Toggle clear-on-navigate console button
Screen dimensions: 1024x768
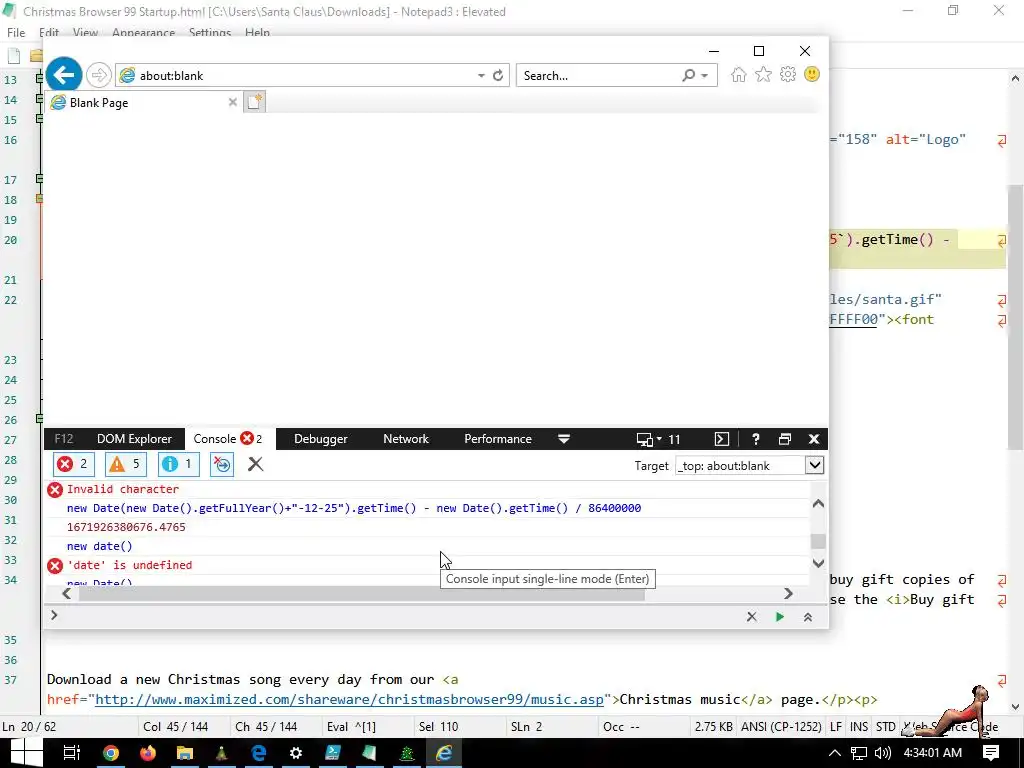[x=222, y=464]
